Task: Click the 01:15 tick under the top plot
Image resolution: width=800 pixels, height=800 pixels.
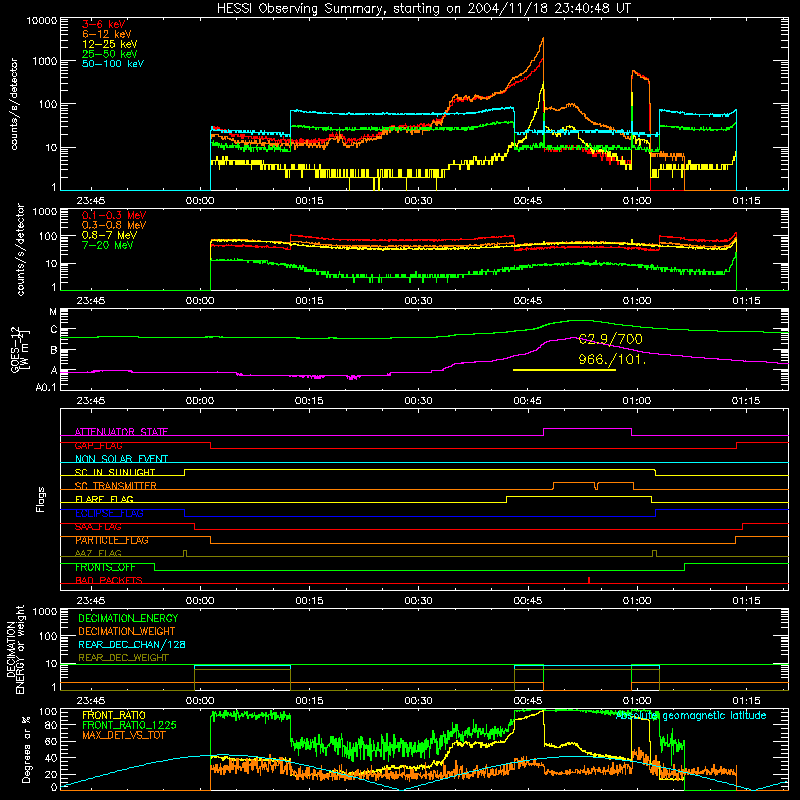Action: 746,201
